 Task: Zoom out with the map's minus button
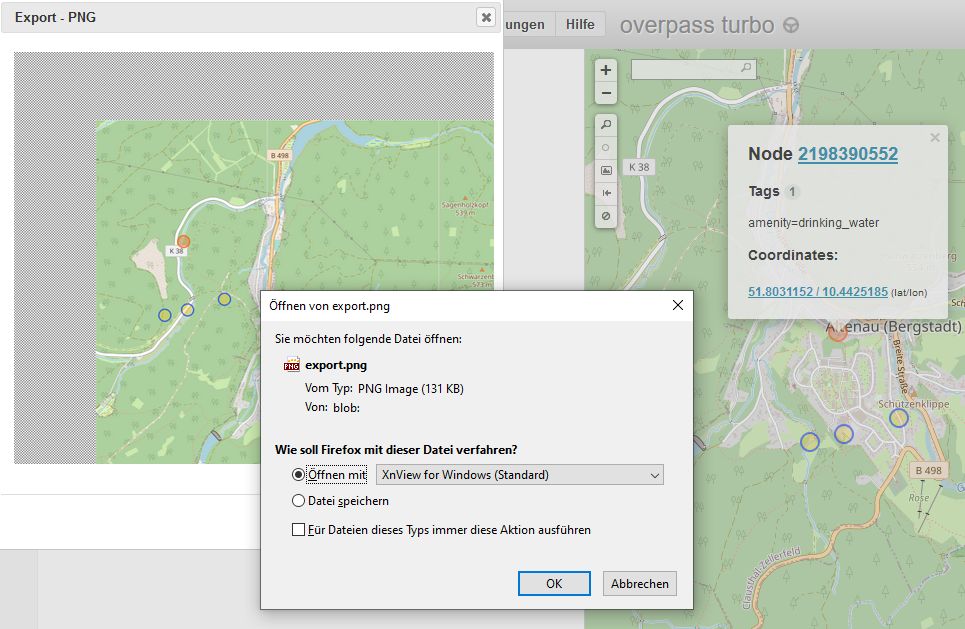pyautogui.click(x=606, y=94)
